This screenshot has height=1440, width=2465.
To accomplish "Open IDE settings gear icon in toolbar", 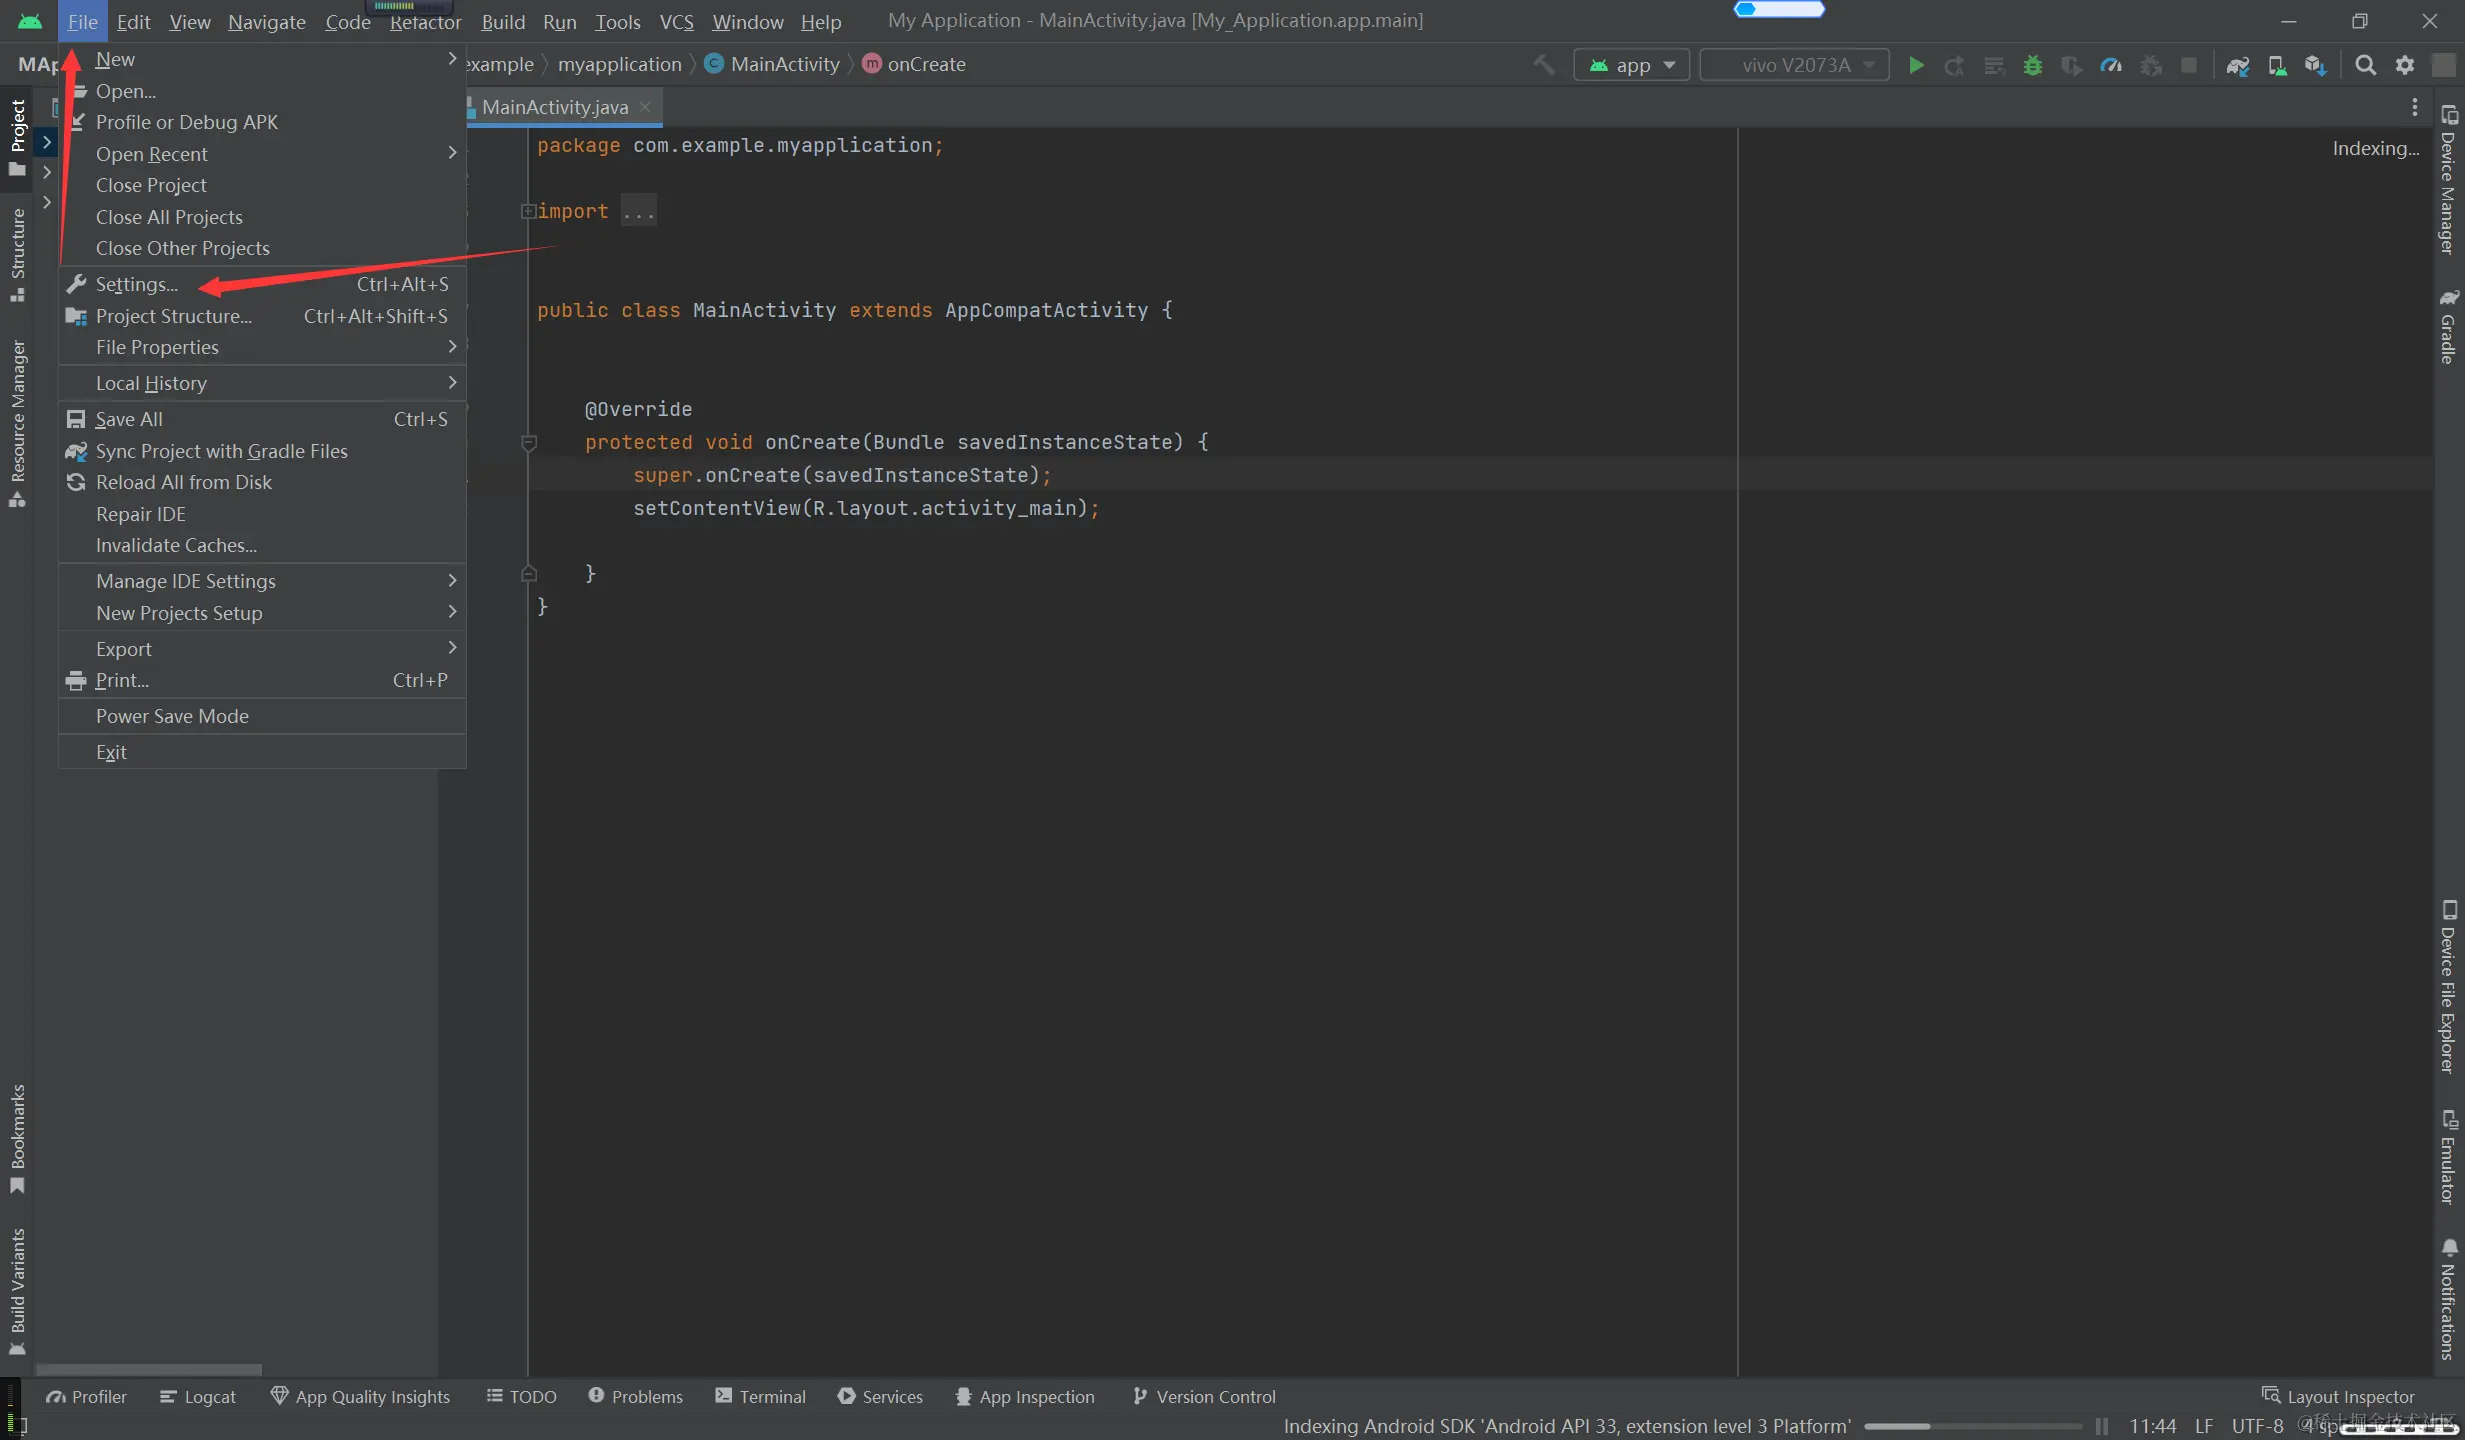I will coord(2405,65).
